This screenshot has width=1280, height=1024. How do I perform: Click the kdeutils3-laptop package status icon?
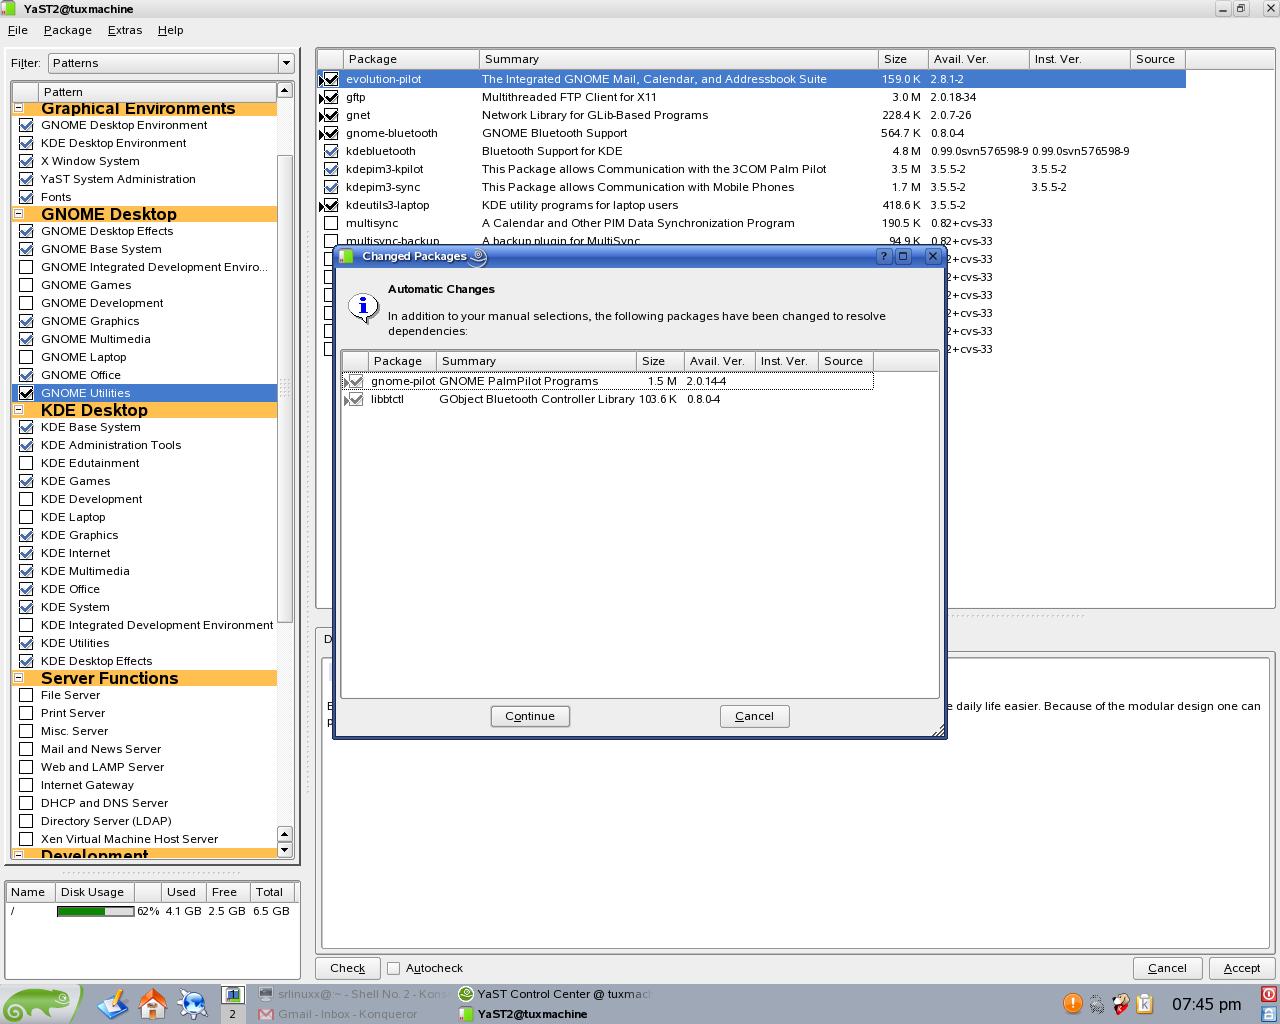[329, 205]
